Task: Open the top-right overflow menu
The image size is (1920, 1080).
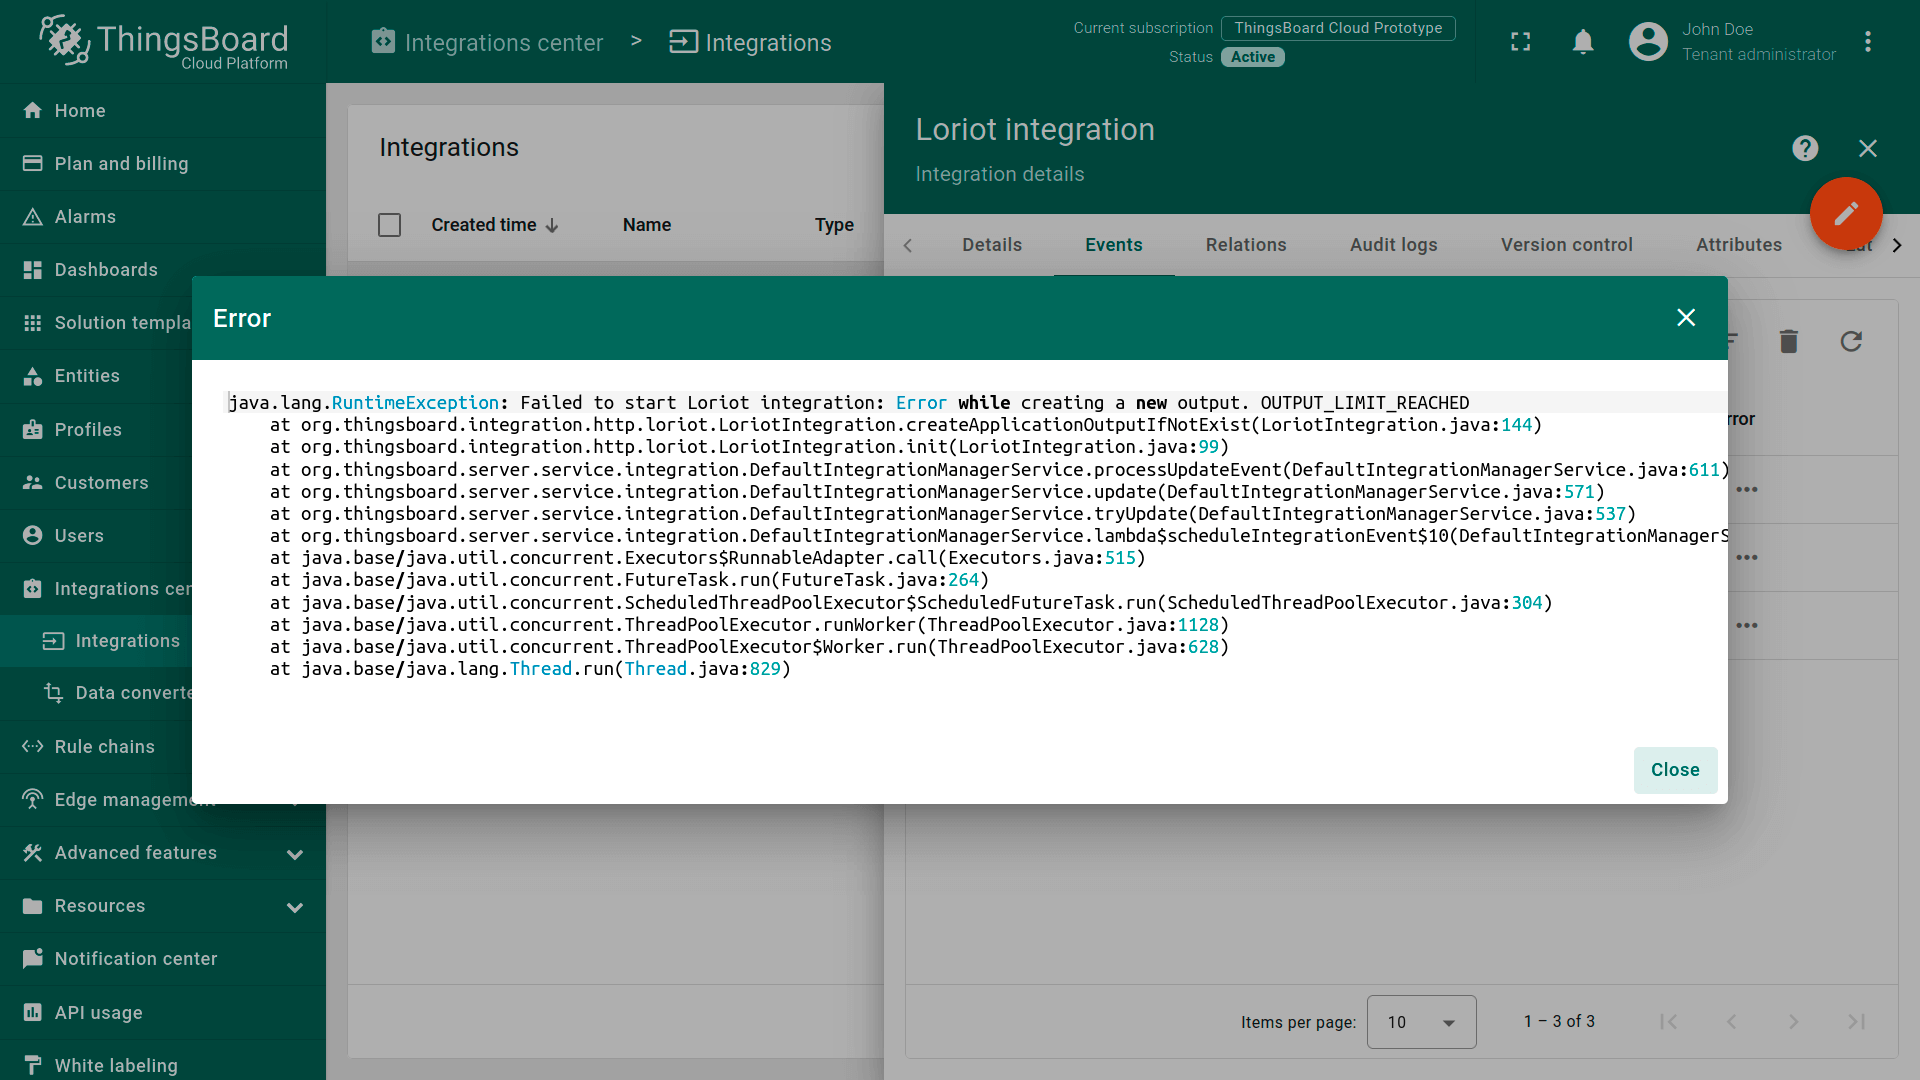Action: [1869, 41]
